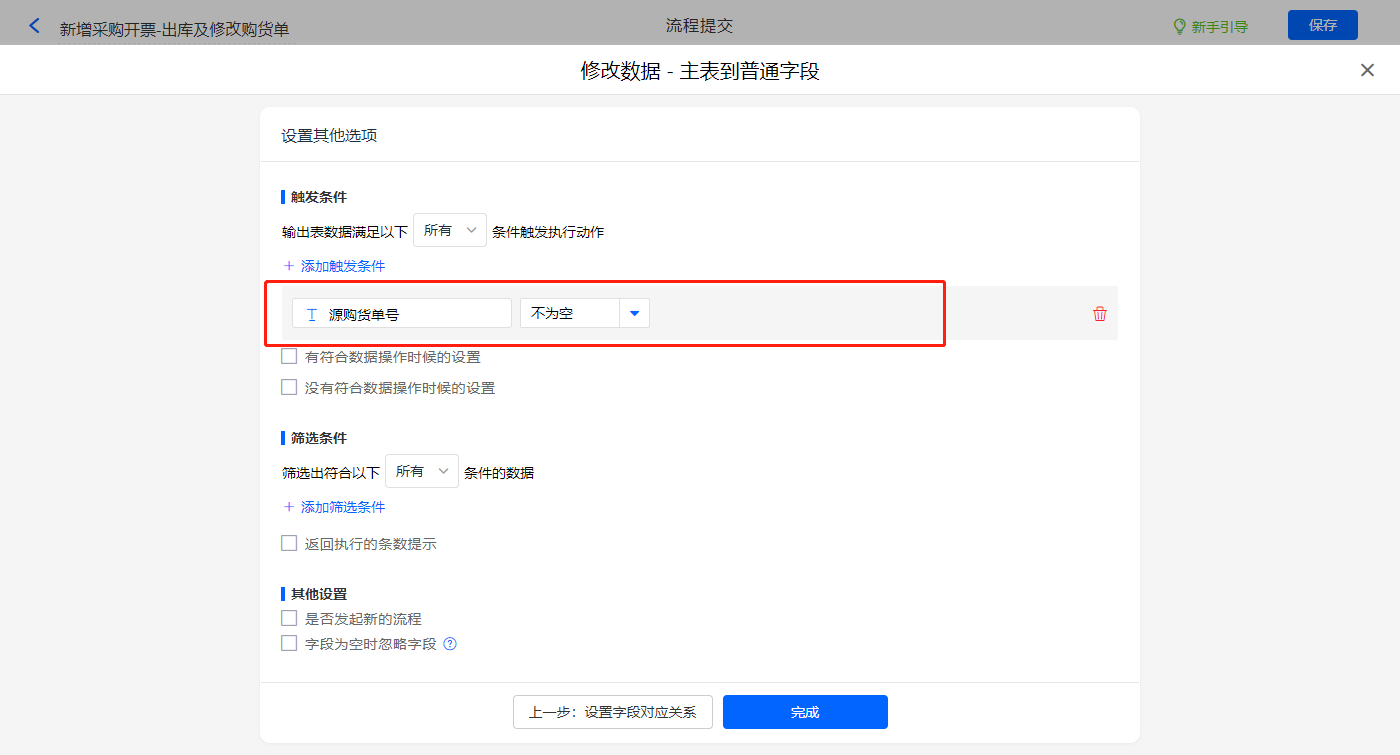Click the 新手引导 lightbulb icon
Viewport: 1400px width, 755px height.
coord(1179,26)
